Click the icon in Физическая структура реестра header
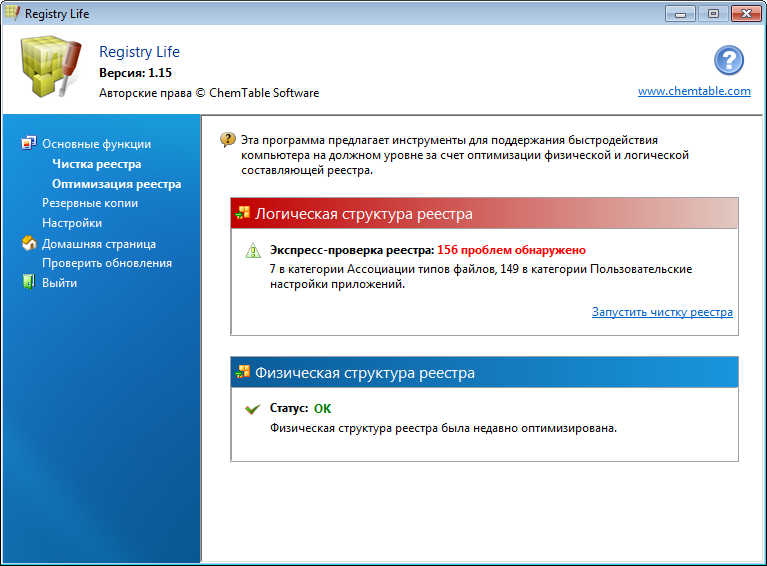This screenshot has height=566, width=767. tap(243, 372)
